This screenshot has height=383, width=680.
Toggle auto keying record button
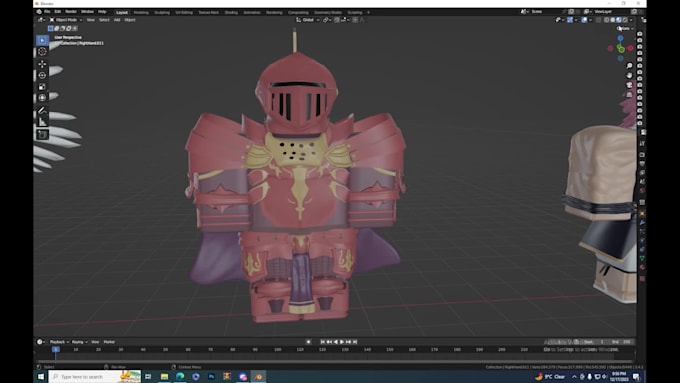click(x=308, y=342)
